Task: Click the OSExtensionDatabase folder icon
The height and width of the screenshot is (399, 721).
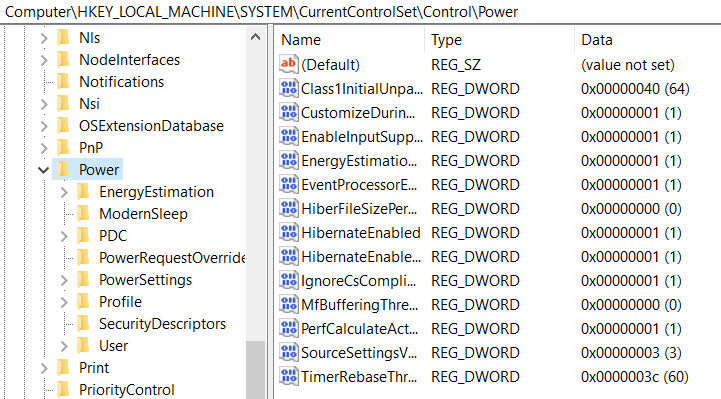Action: coord(63,125)
